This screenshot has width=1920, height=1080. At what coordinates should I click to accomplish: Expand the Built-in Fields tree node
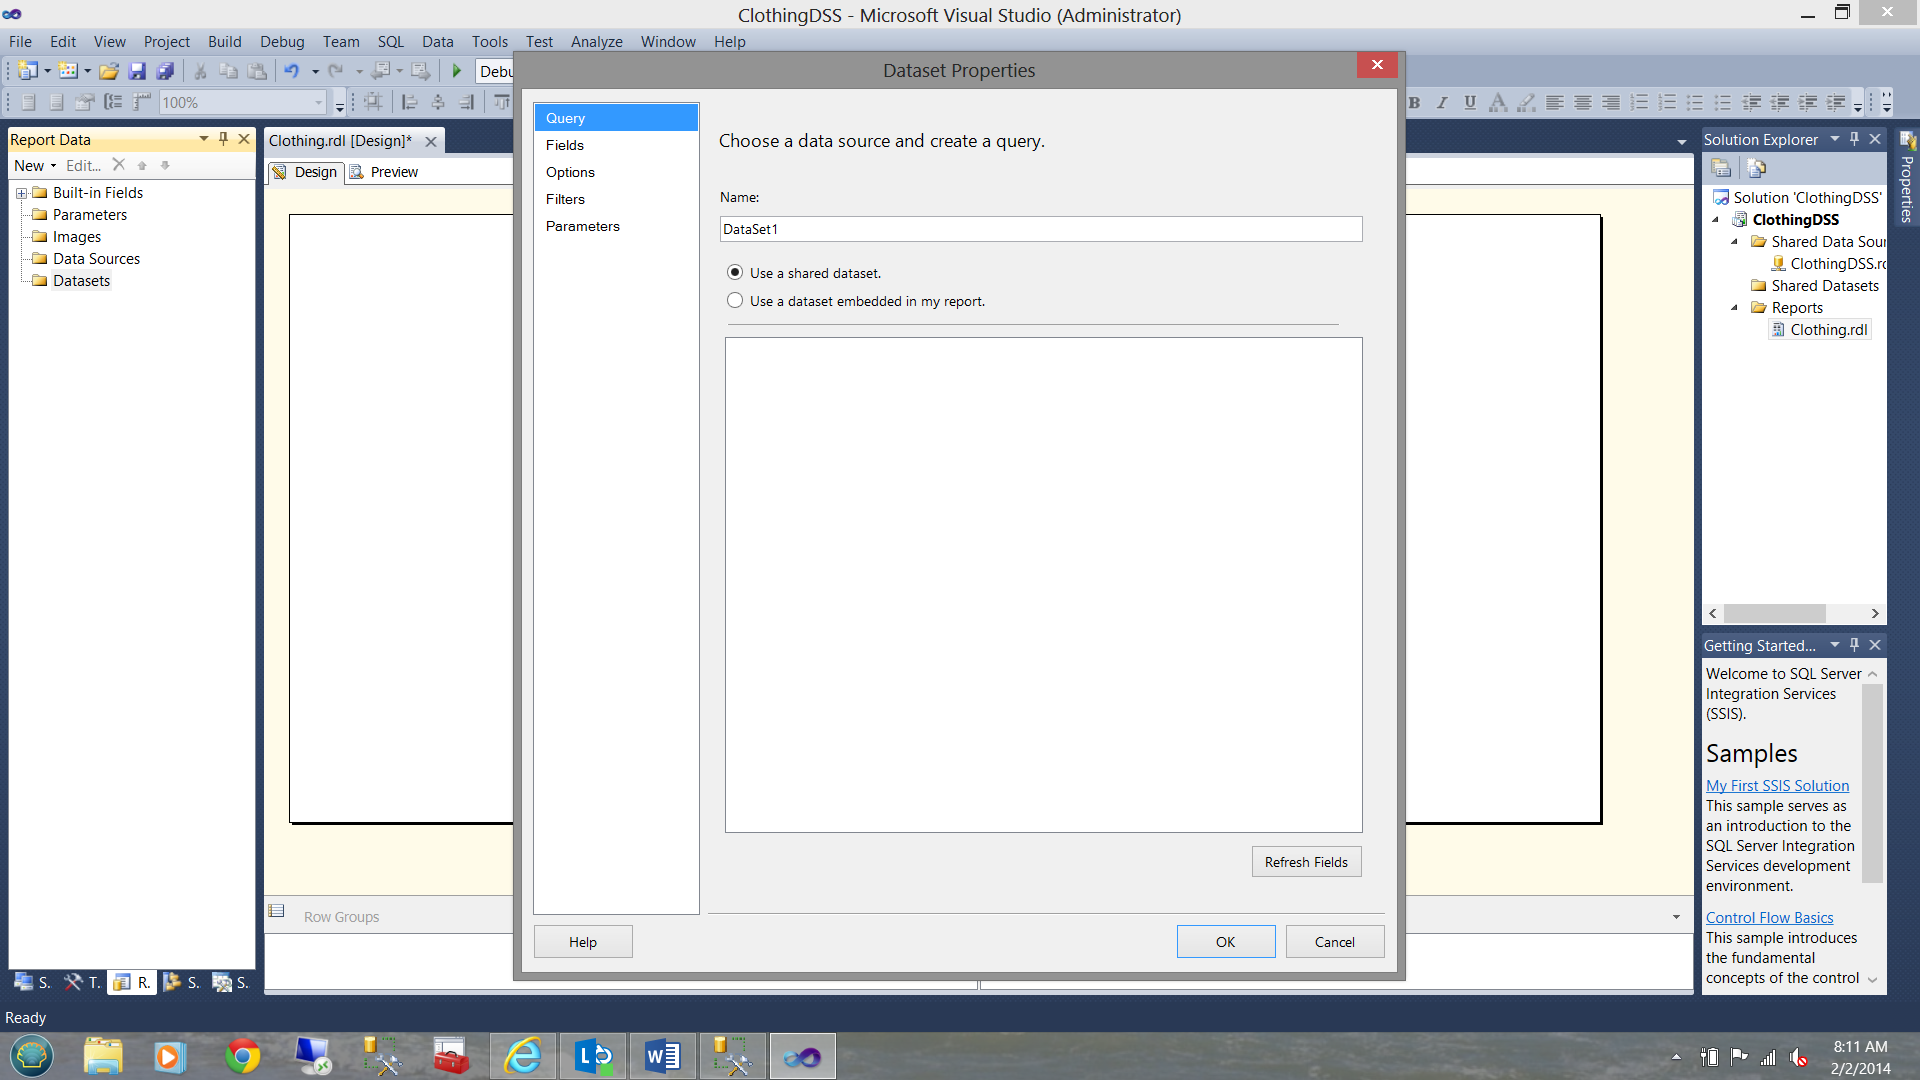pyautogui.click(x=21, y=193)
